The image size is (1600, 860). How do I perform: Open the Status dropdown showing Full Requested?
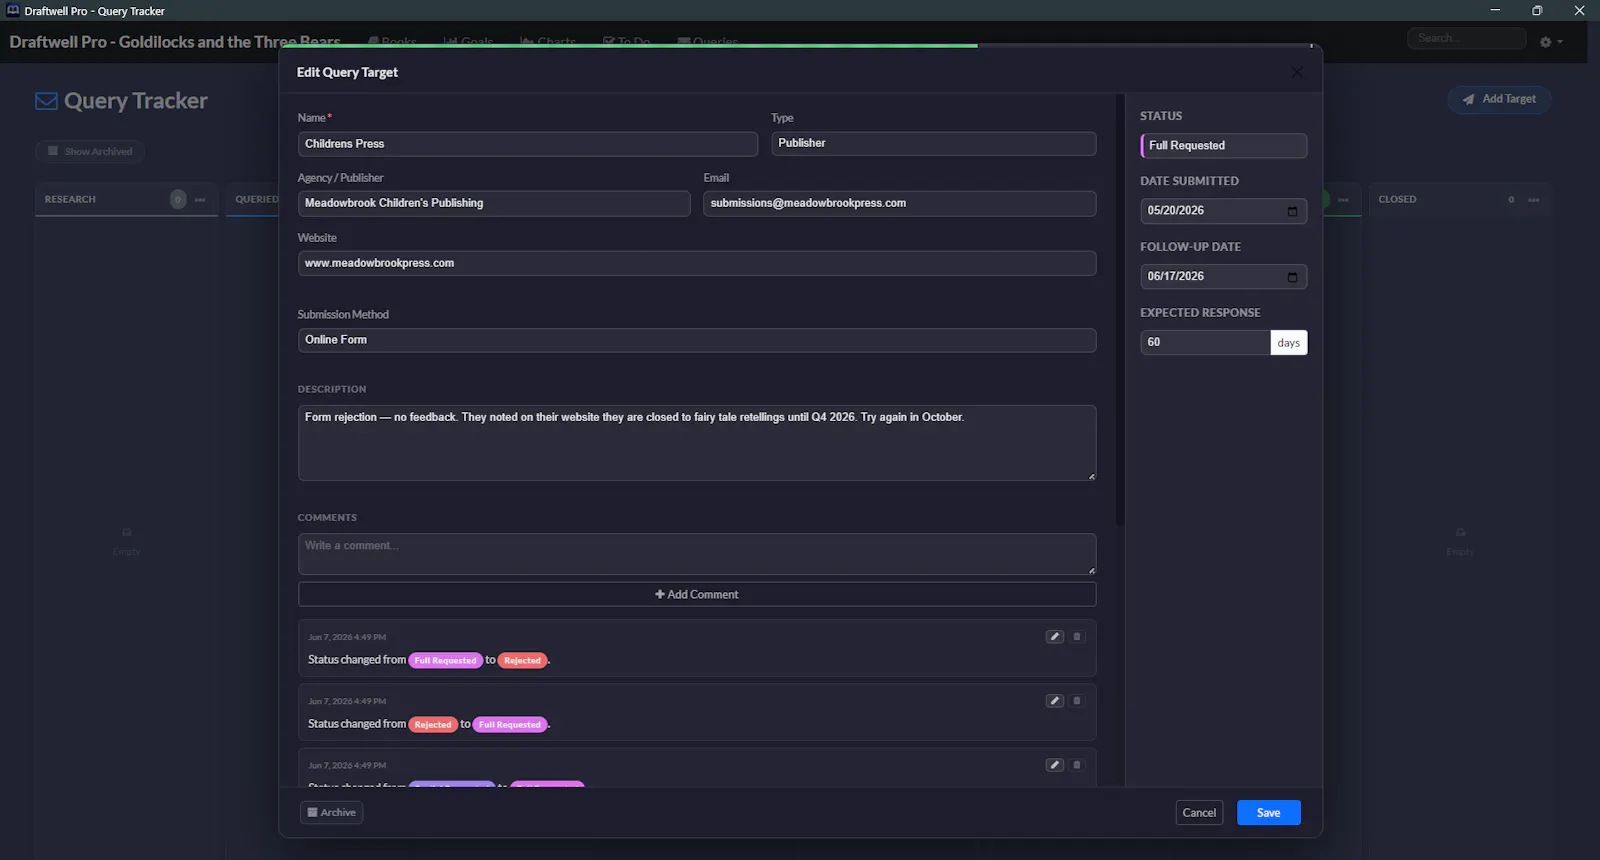pos(1223,145)
